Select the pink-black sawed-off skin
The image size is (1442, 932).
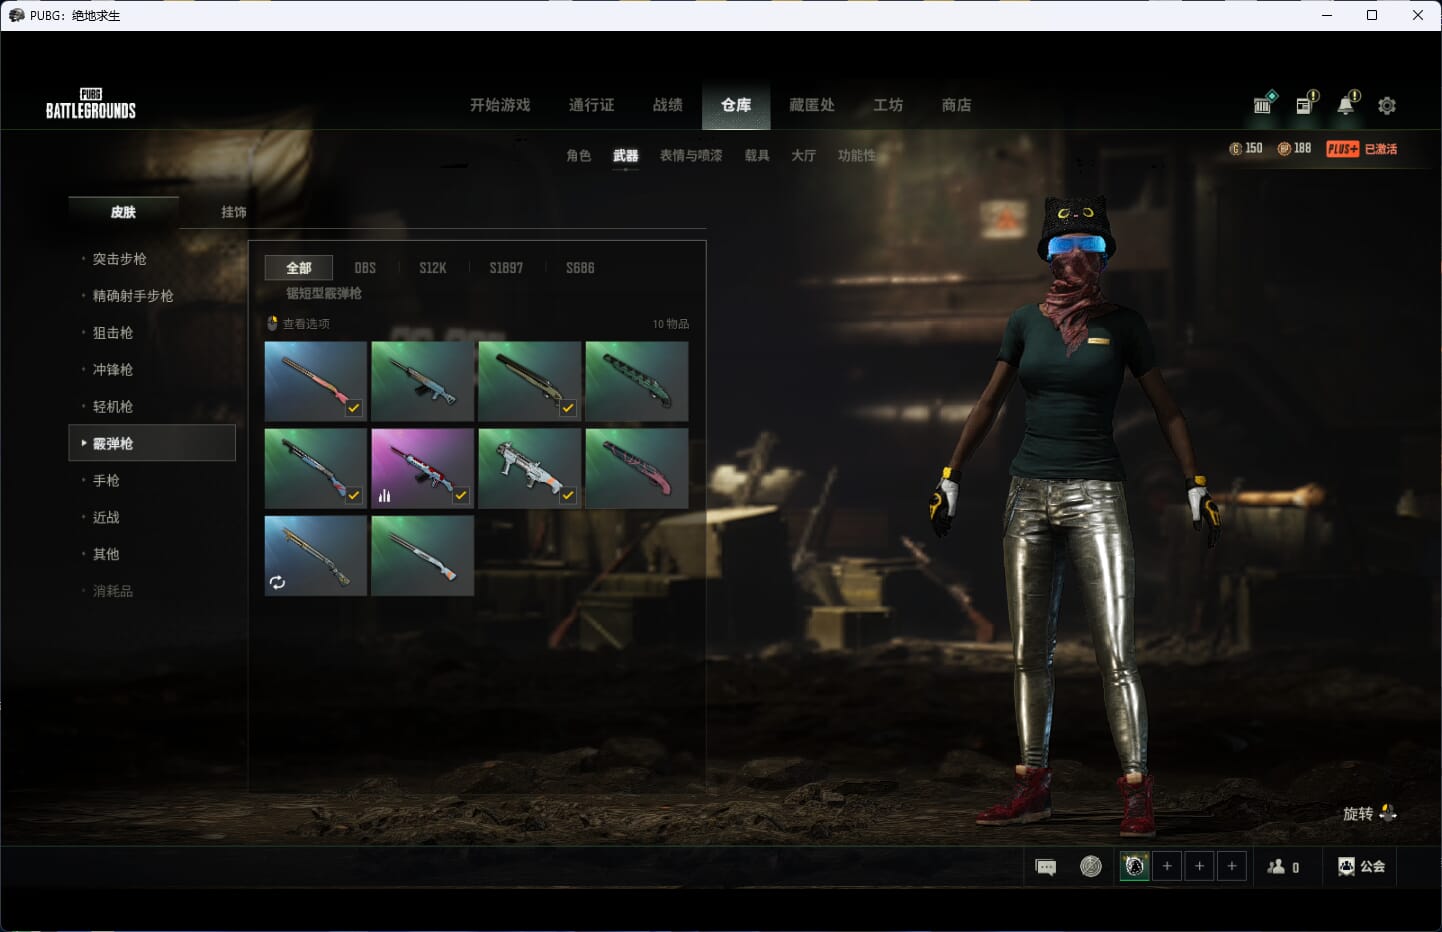coord(636,468)
